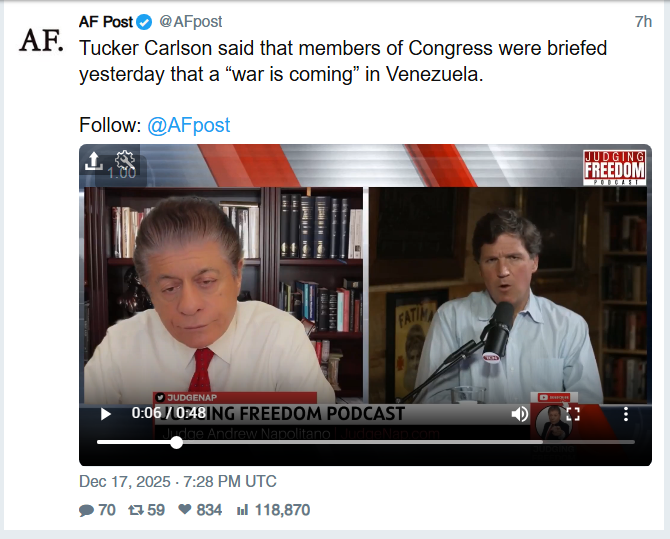
Task: Click the 0:06 / 0:48 time display
Action: [169, 413]
